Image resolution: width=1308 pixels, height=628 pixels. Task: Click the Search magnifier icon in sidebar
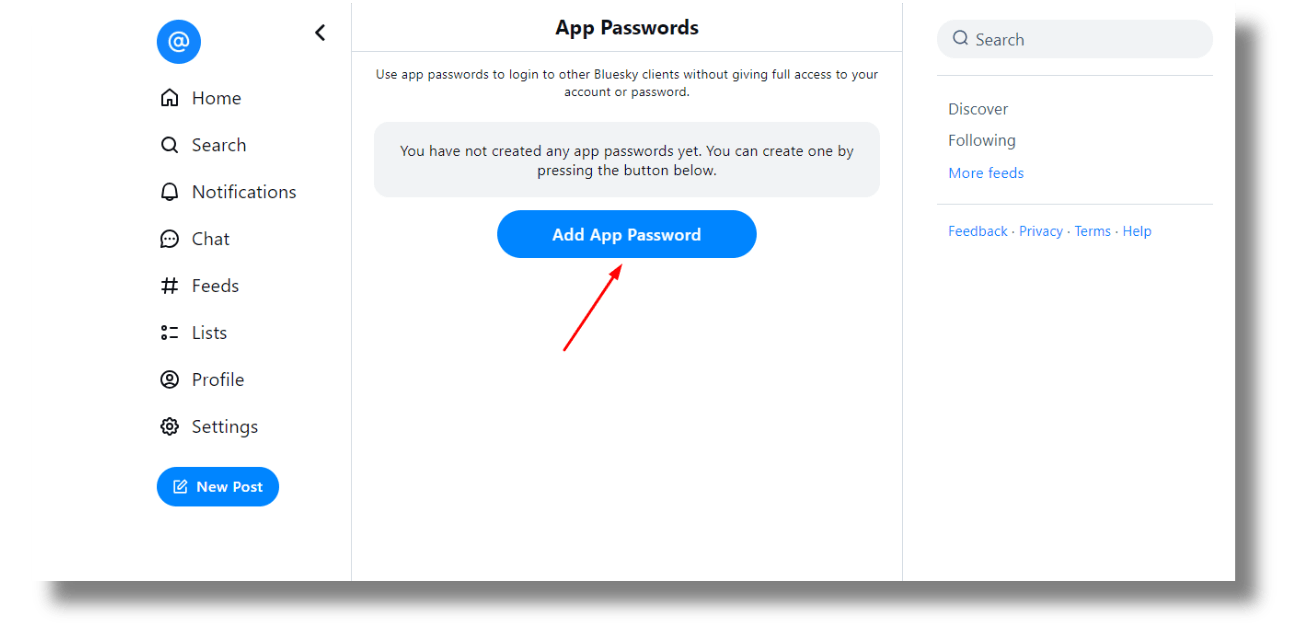click(x=170, y=145)
